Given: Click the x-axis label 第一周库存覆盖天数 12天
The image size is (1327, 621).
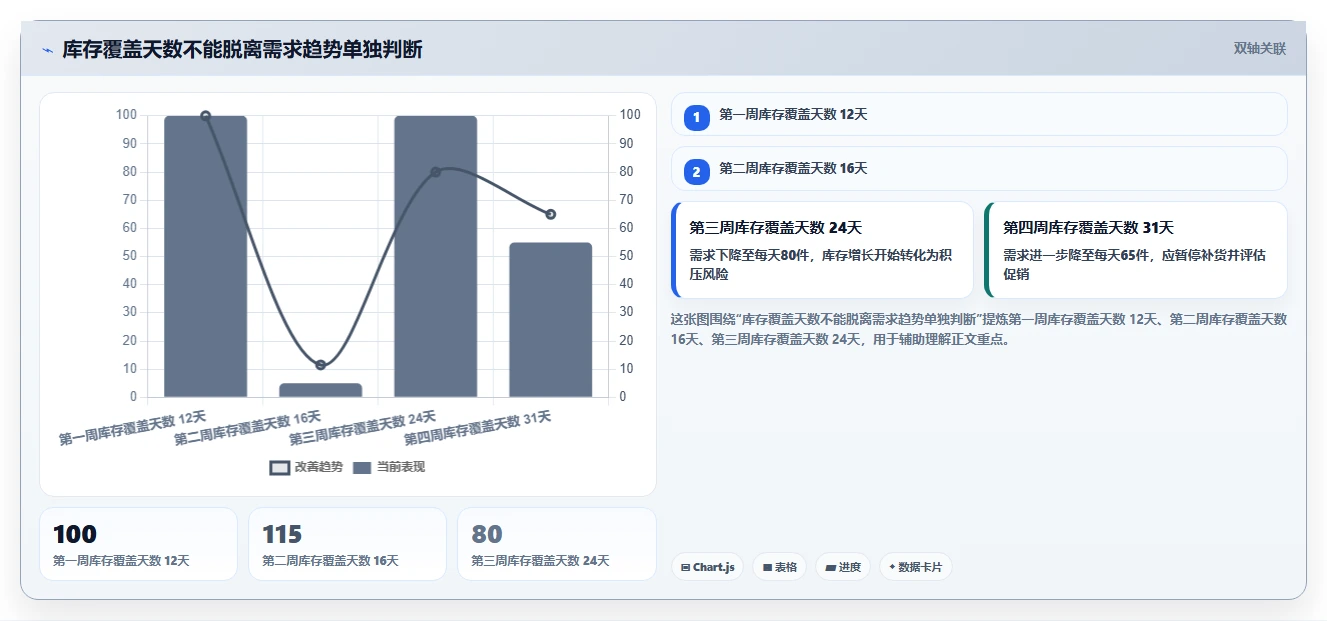Looking at the screenshot, I should coord(132,427).
